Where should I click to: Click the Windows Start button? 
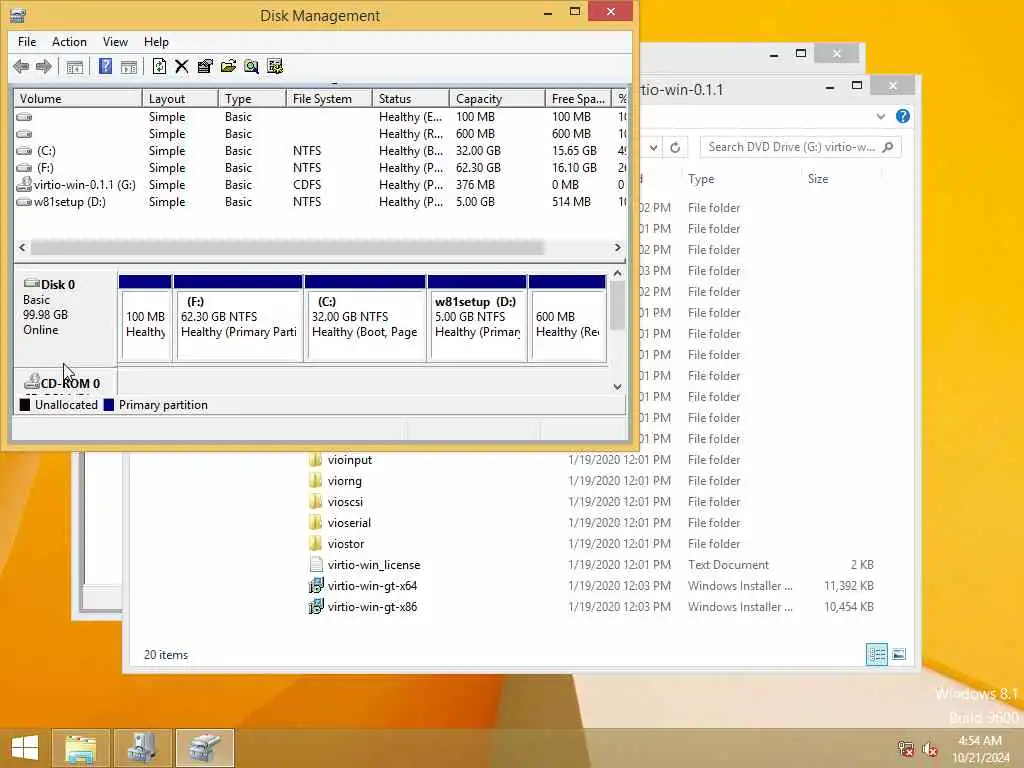pyautogui.click(x=25, y=748)
